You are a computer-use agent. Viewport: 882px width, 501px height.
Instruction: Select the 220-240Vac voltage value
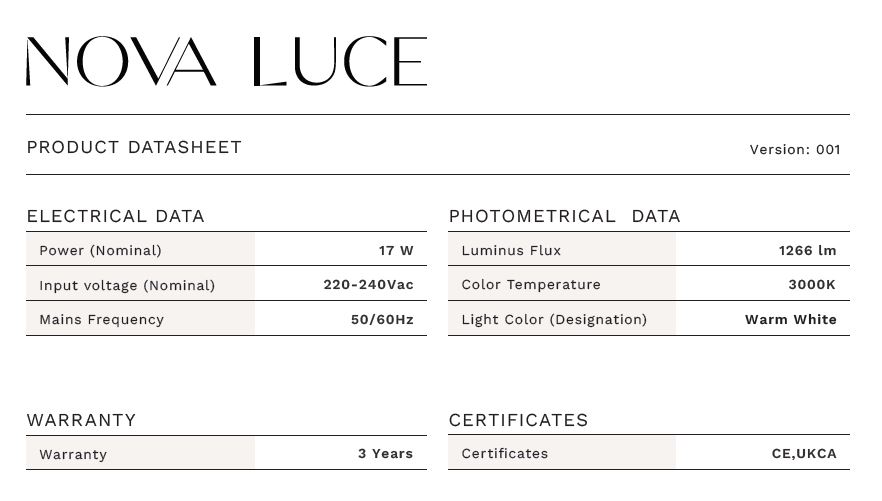(x=368, y=285)
